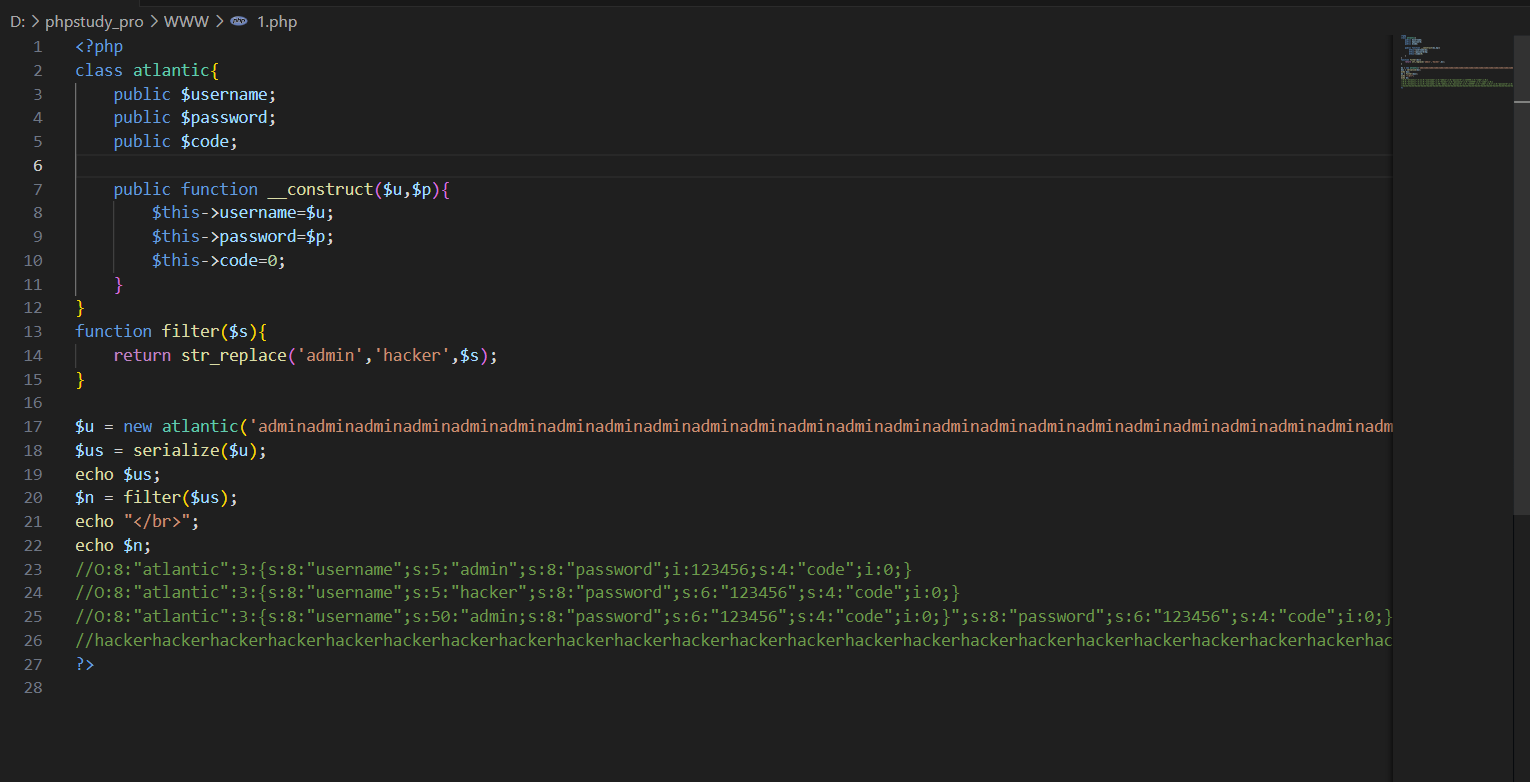Click the breadcrumb chevron after WWW
This screenshot has width=1530, height=782.
point(219,21)
